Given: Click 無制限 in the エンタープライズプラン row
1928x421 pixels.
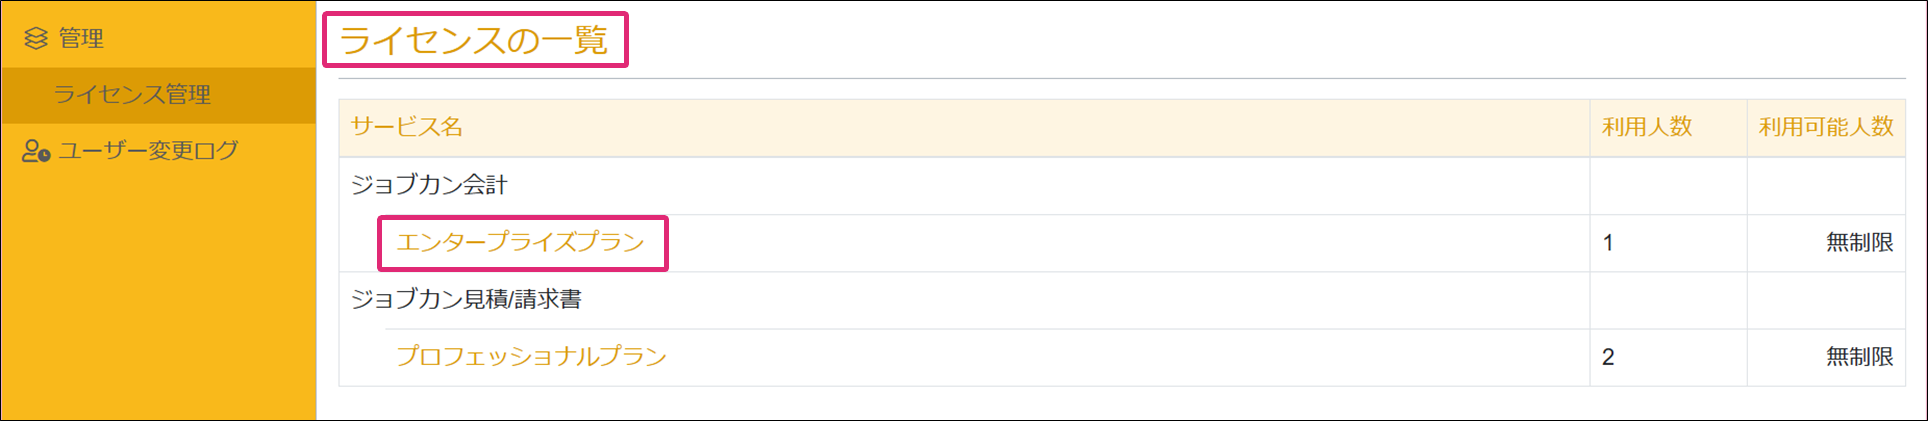Looking at the screenshot, I should (x=1859, y=243).
